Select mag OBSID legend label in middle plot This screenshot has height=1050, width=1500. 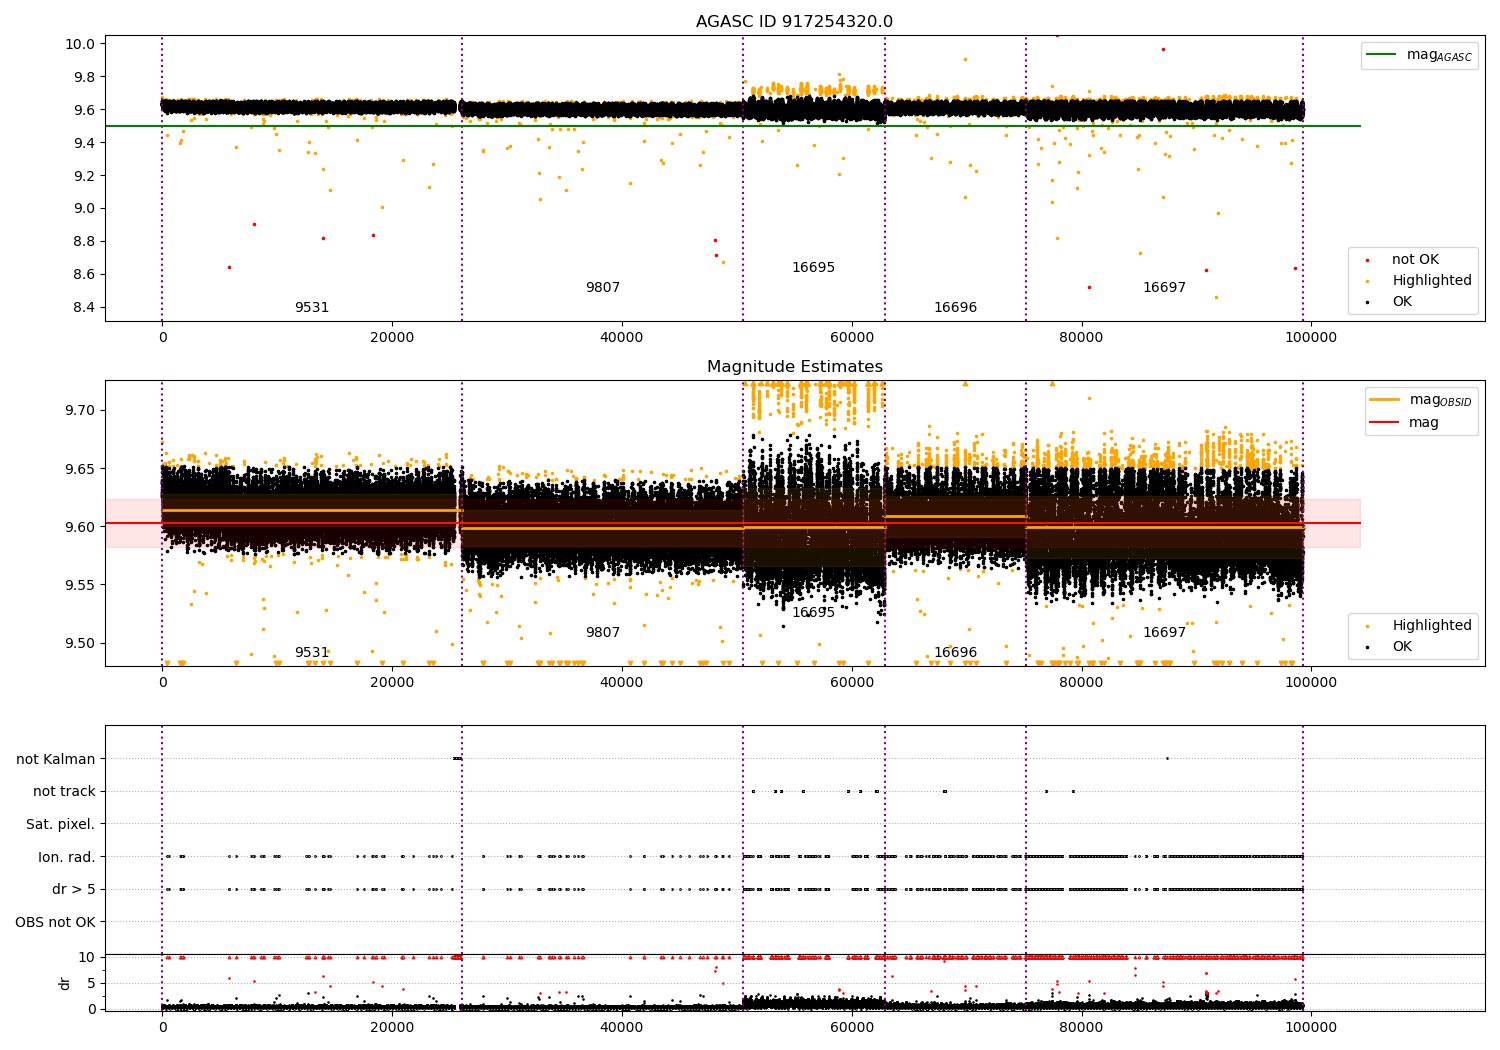pyautogui.click(x=1440, y=401)
